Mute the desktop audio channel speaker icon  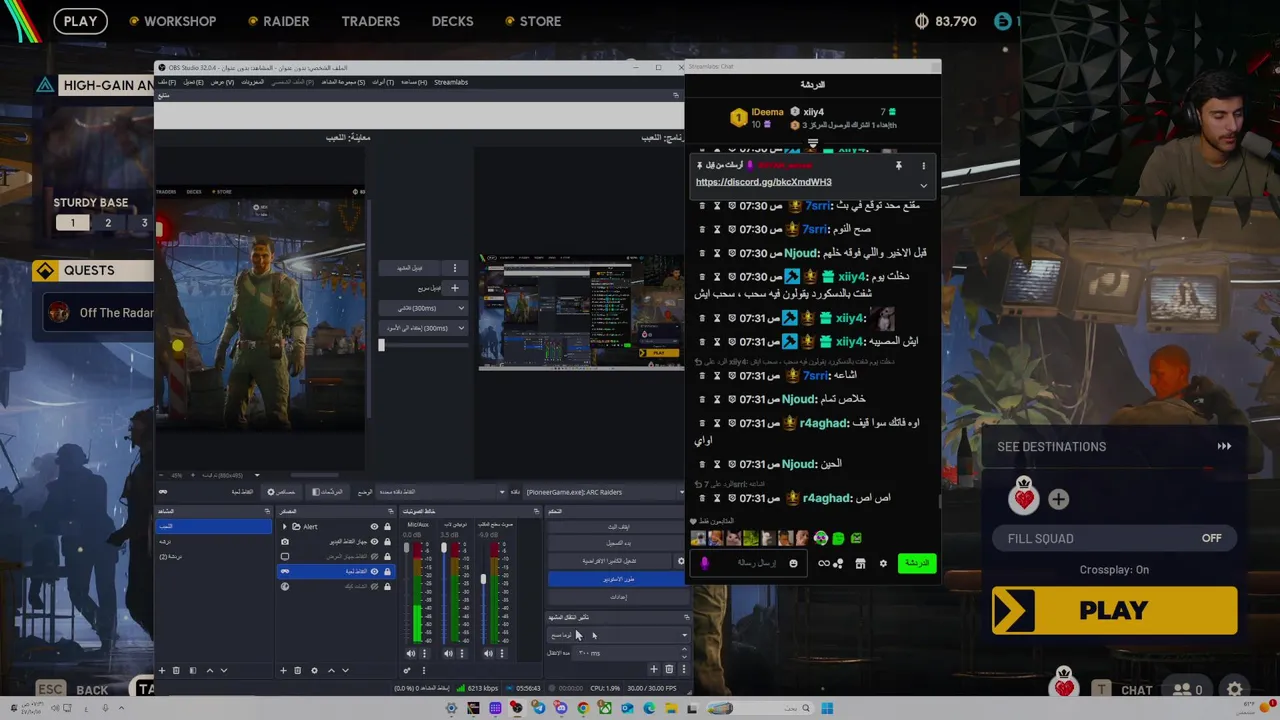click(488, 653)
